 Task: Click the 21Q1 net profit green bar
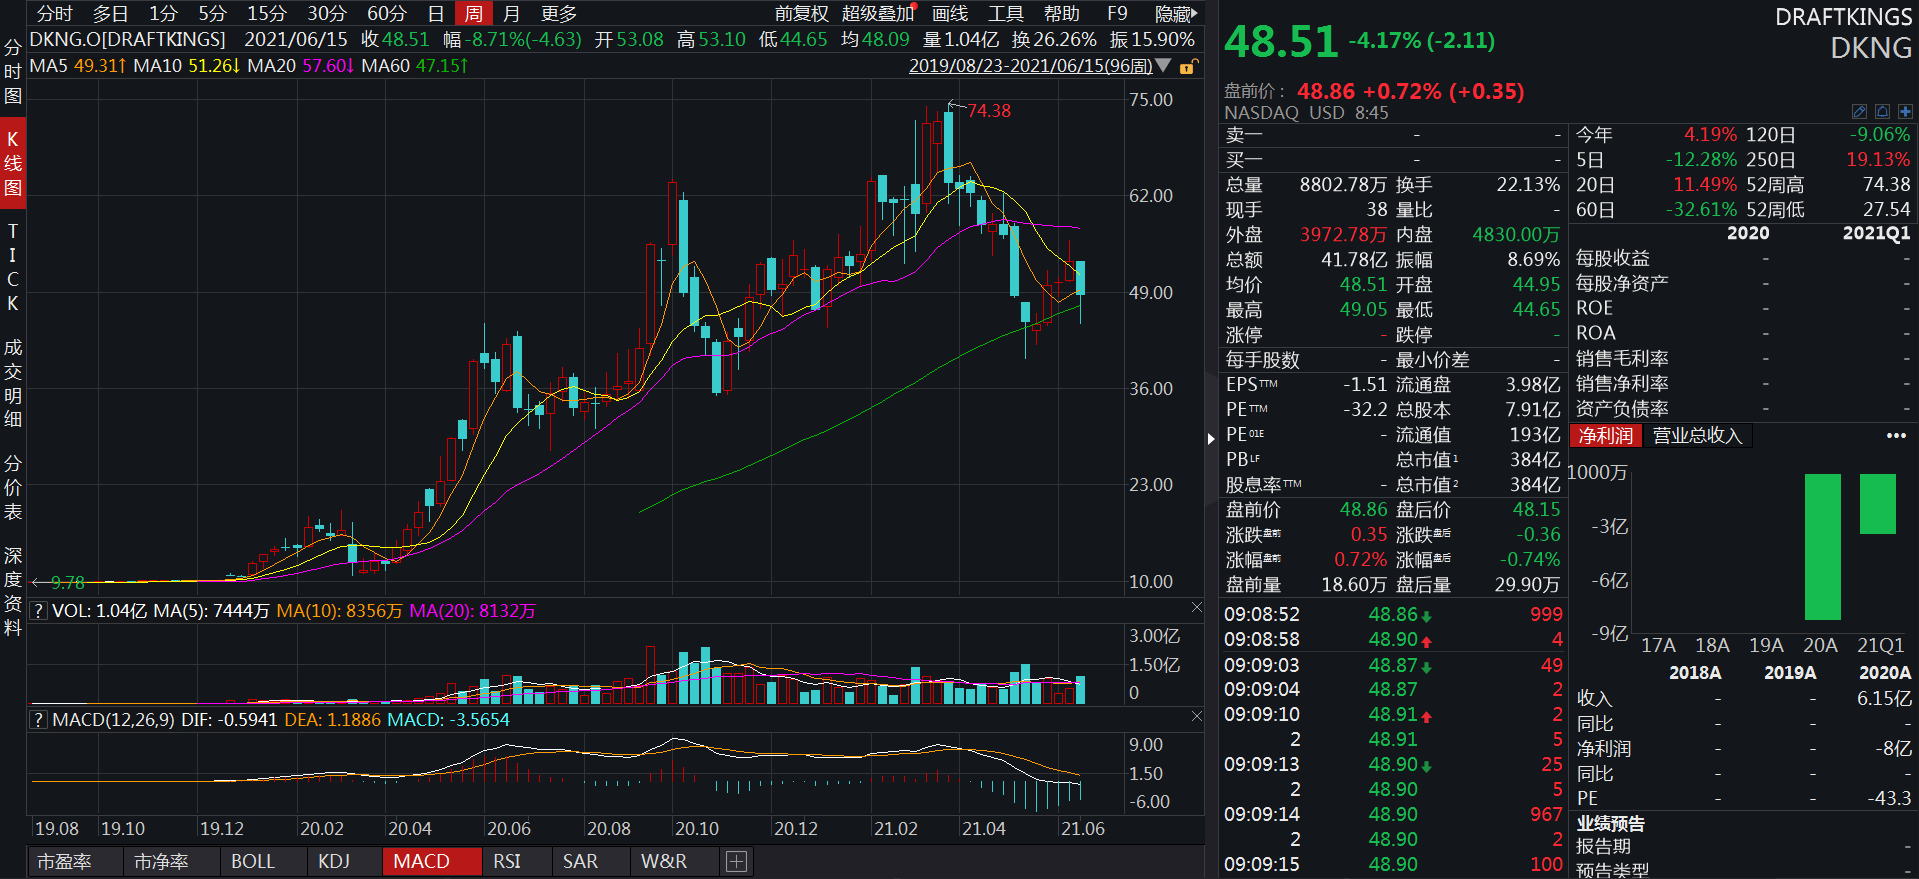click(x=1878, y=504)
